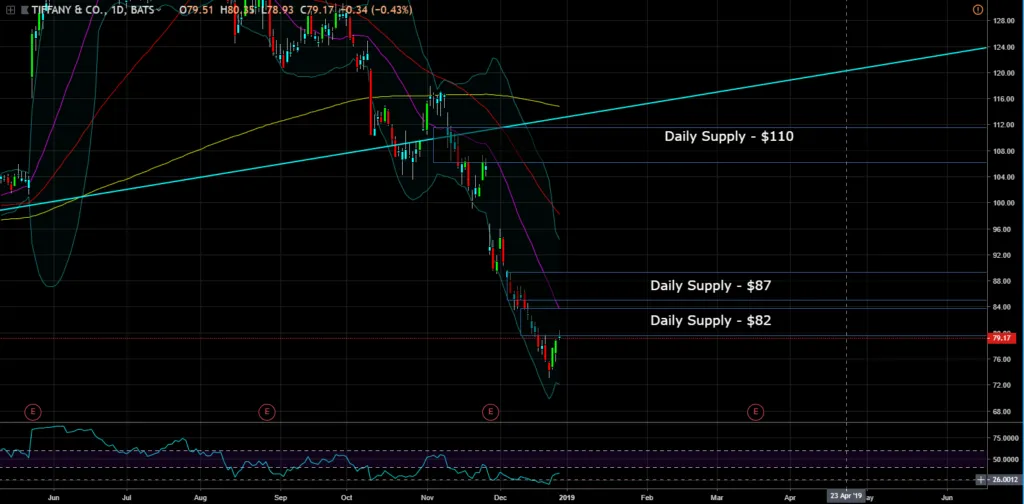Screen dimensions: 1024x504
Task: Click the orange alert warning icon
Action: [977, 9]
